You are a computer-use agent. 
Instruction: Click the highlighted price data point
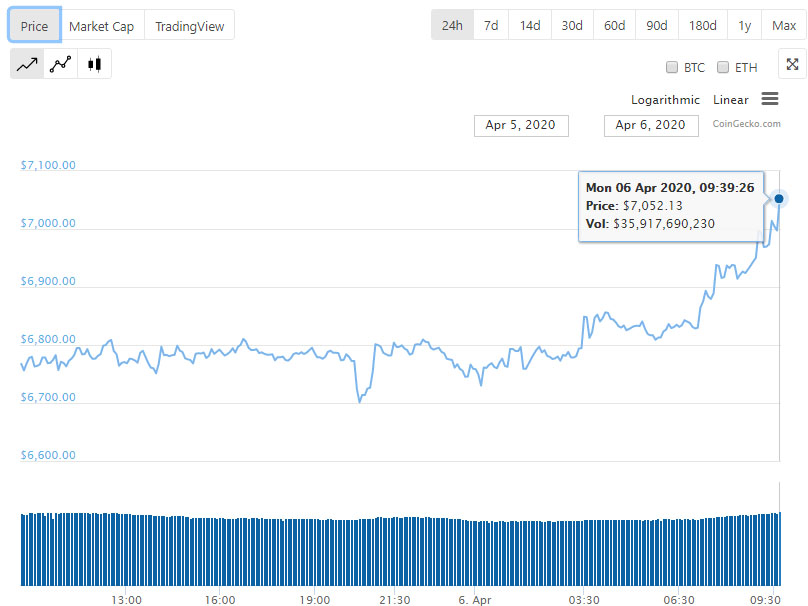(779, 198)
